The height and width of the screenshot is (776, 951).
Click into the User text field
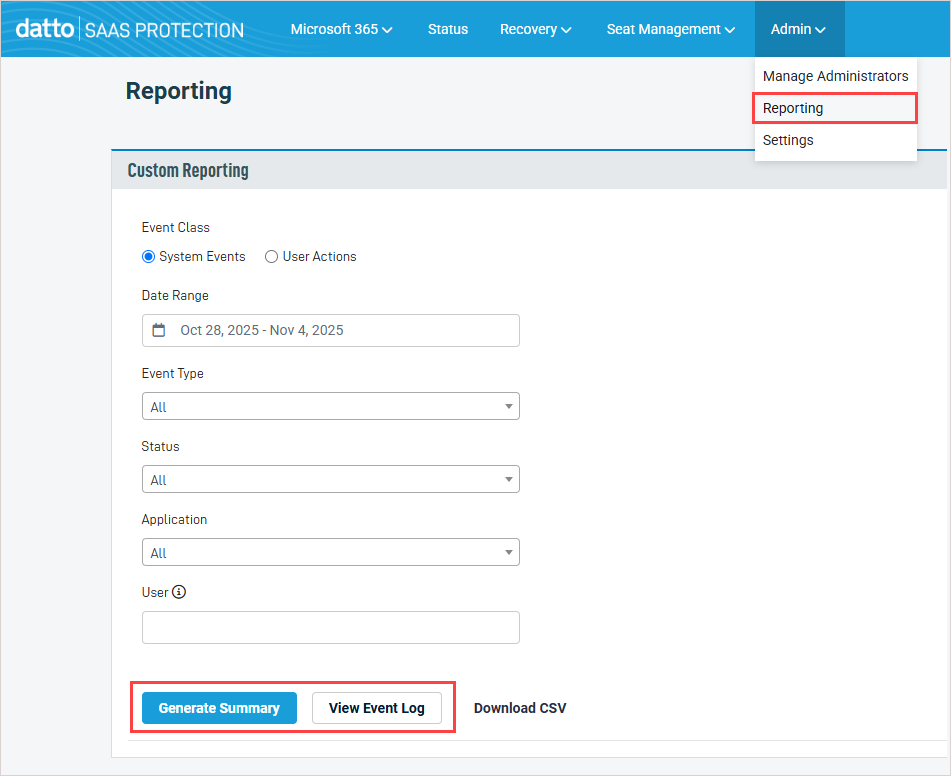pyautogui.click(x=330, y=627)
